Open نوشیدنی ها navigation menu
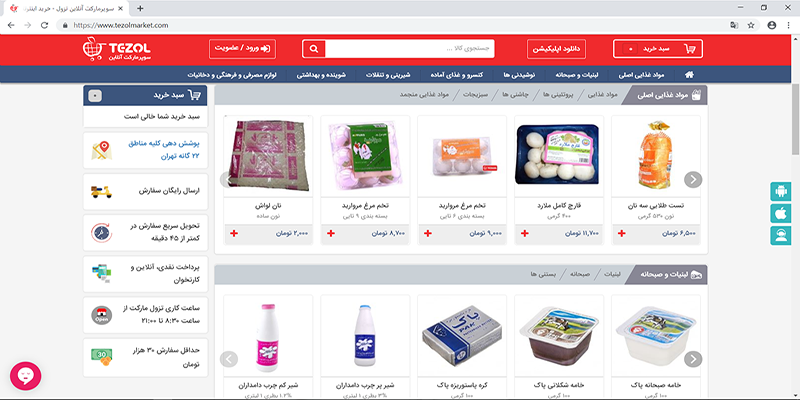The width and height of the screenshot is (800, 400). pos(518,74)
